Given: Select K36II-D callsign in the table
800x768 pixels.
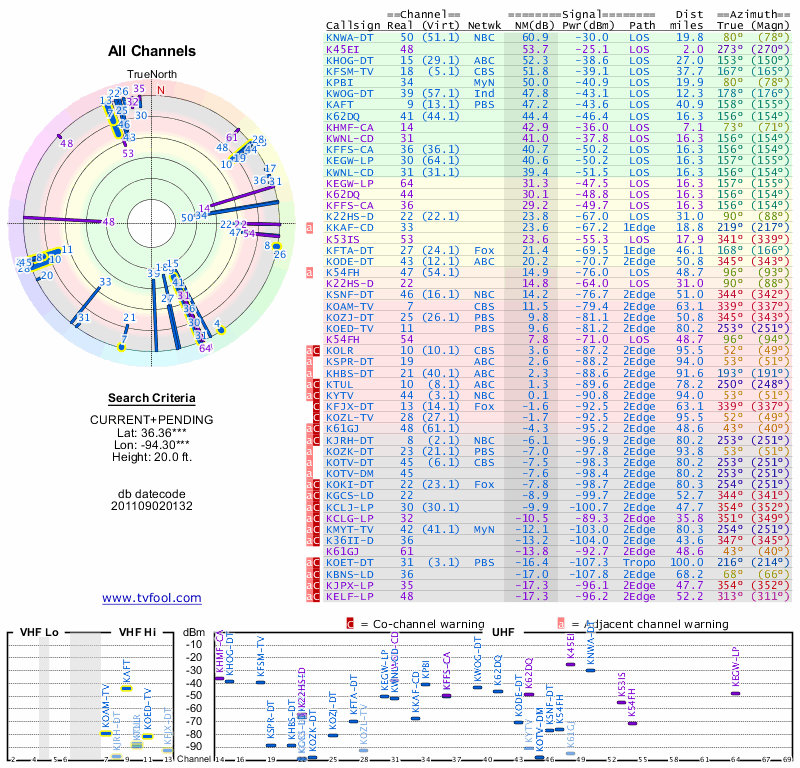Looking at the screenshot, I should (349, 540).
